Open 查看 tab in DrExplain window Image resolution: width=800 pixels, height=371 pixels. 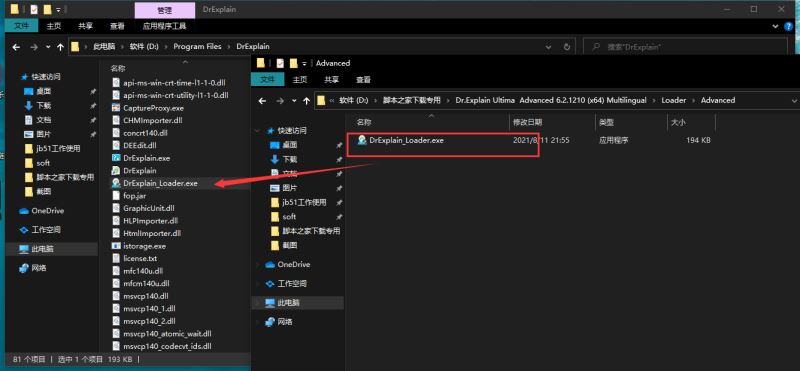click(117, 26)
